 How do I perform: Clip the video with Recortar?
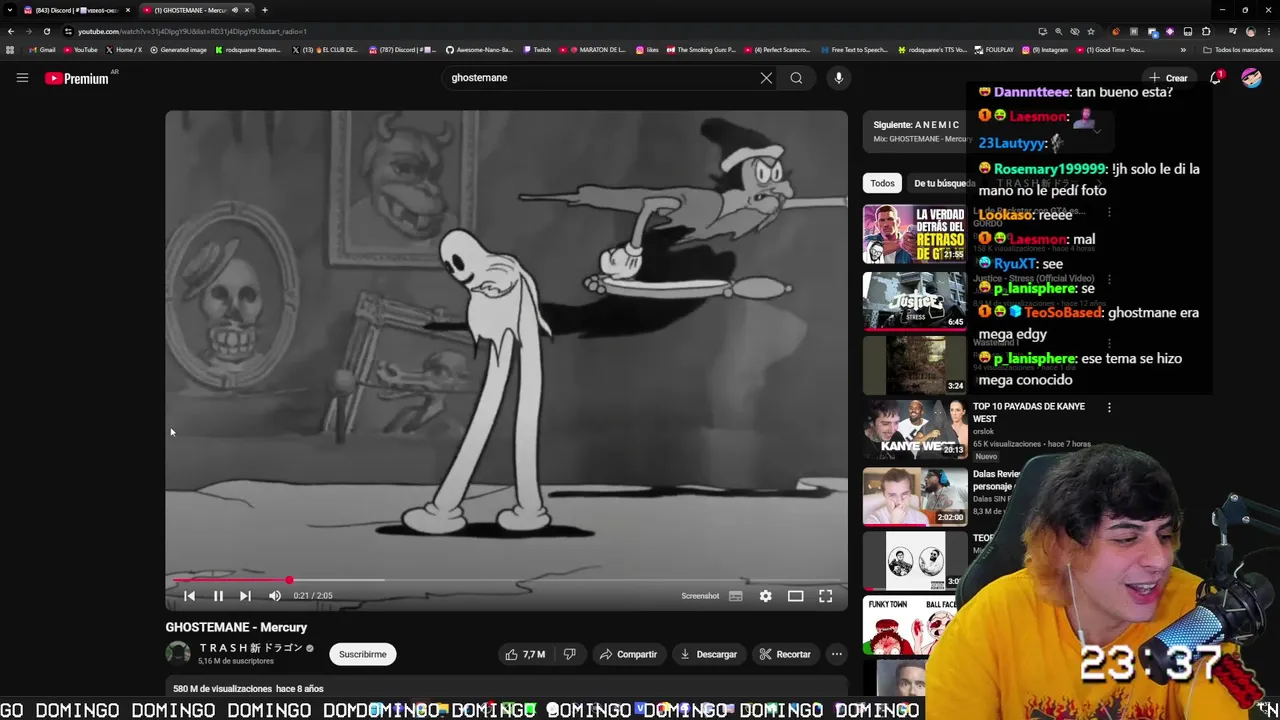point(785,654)
